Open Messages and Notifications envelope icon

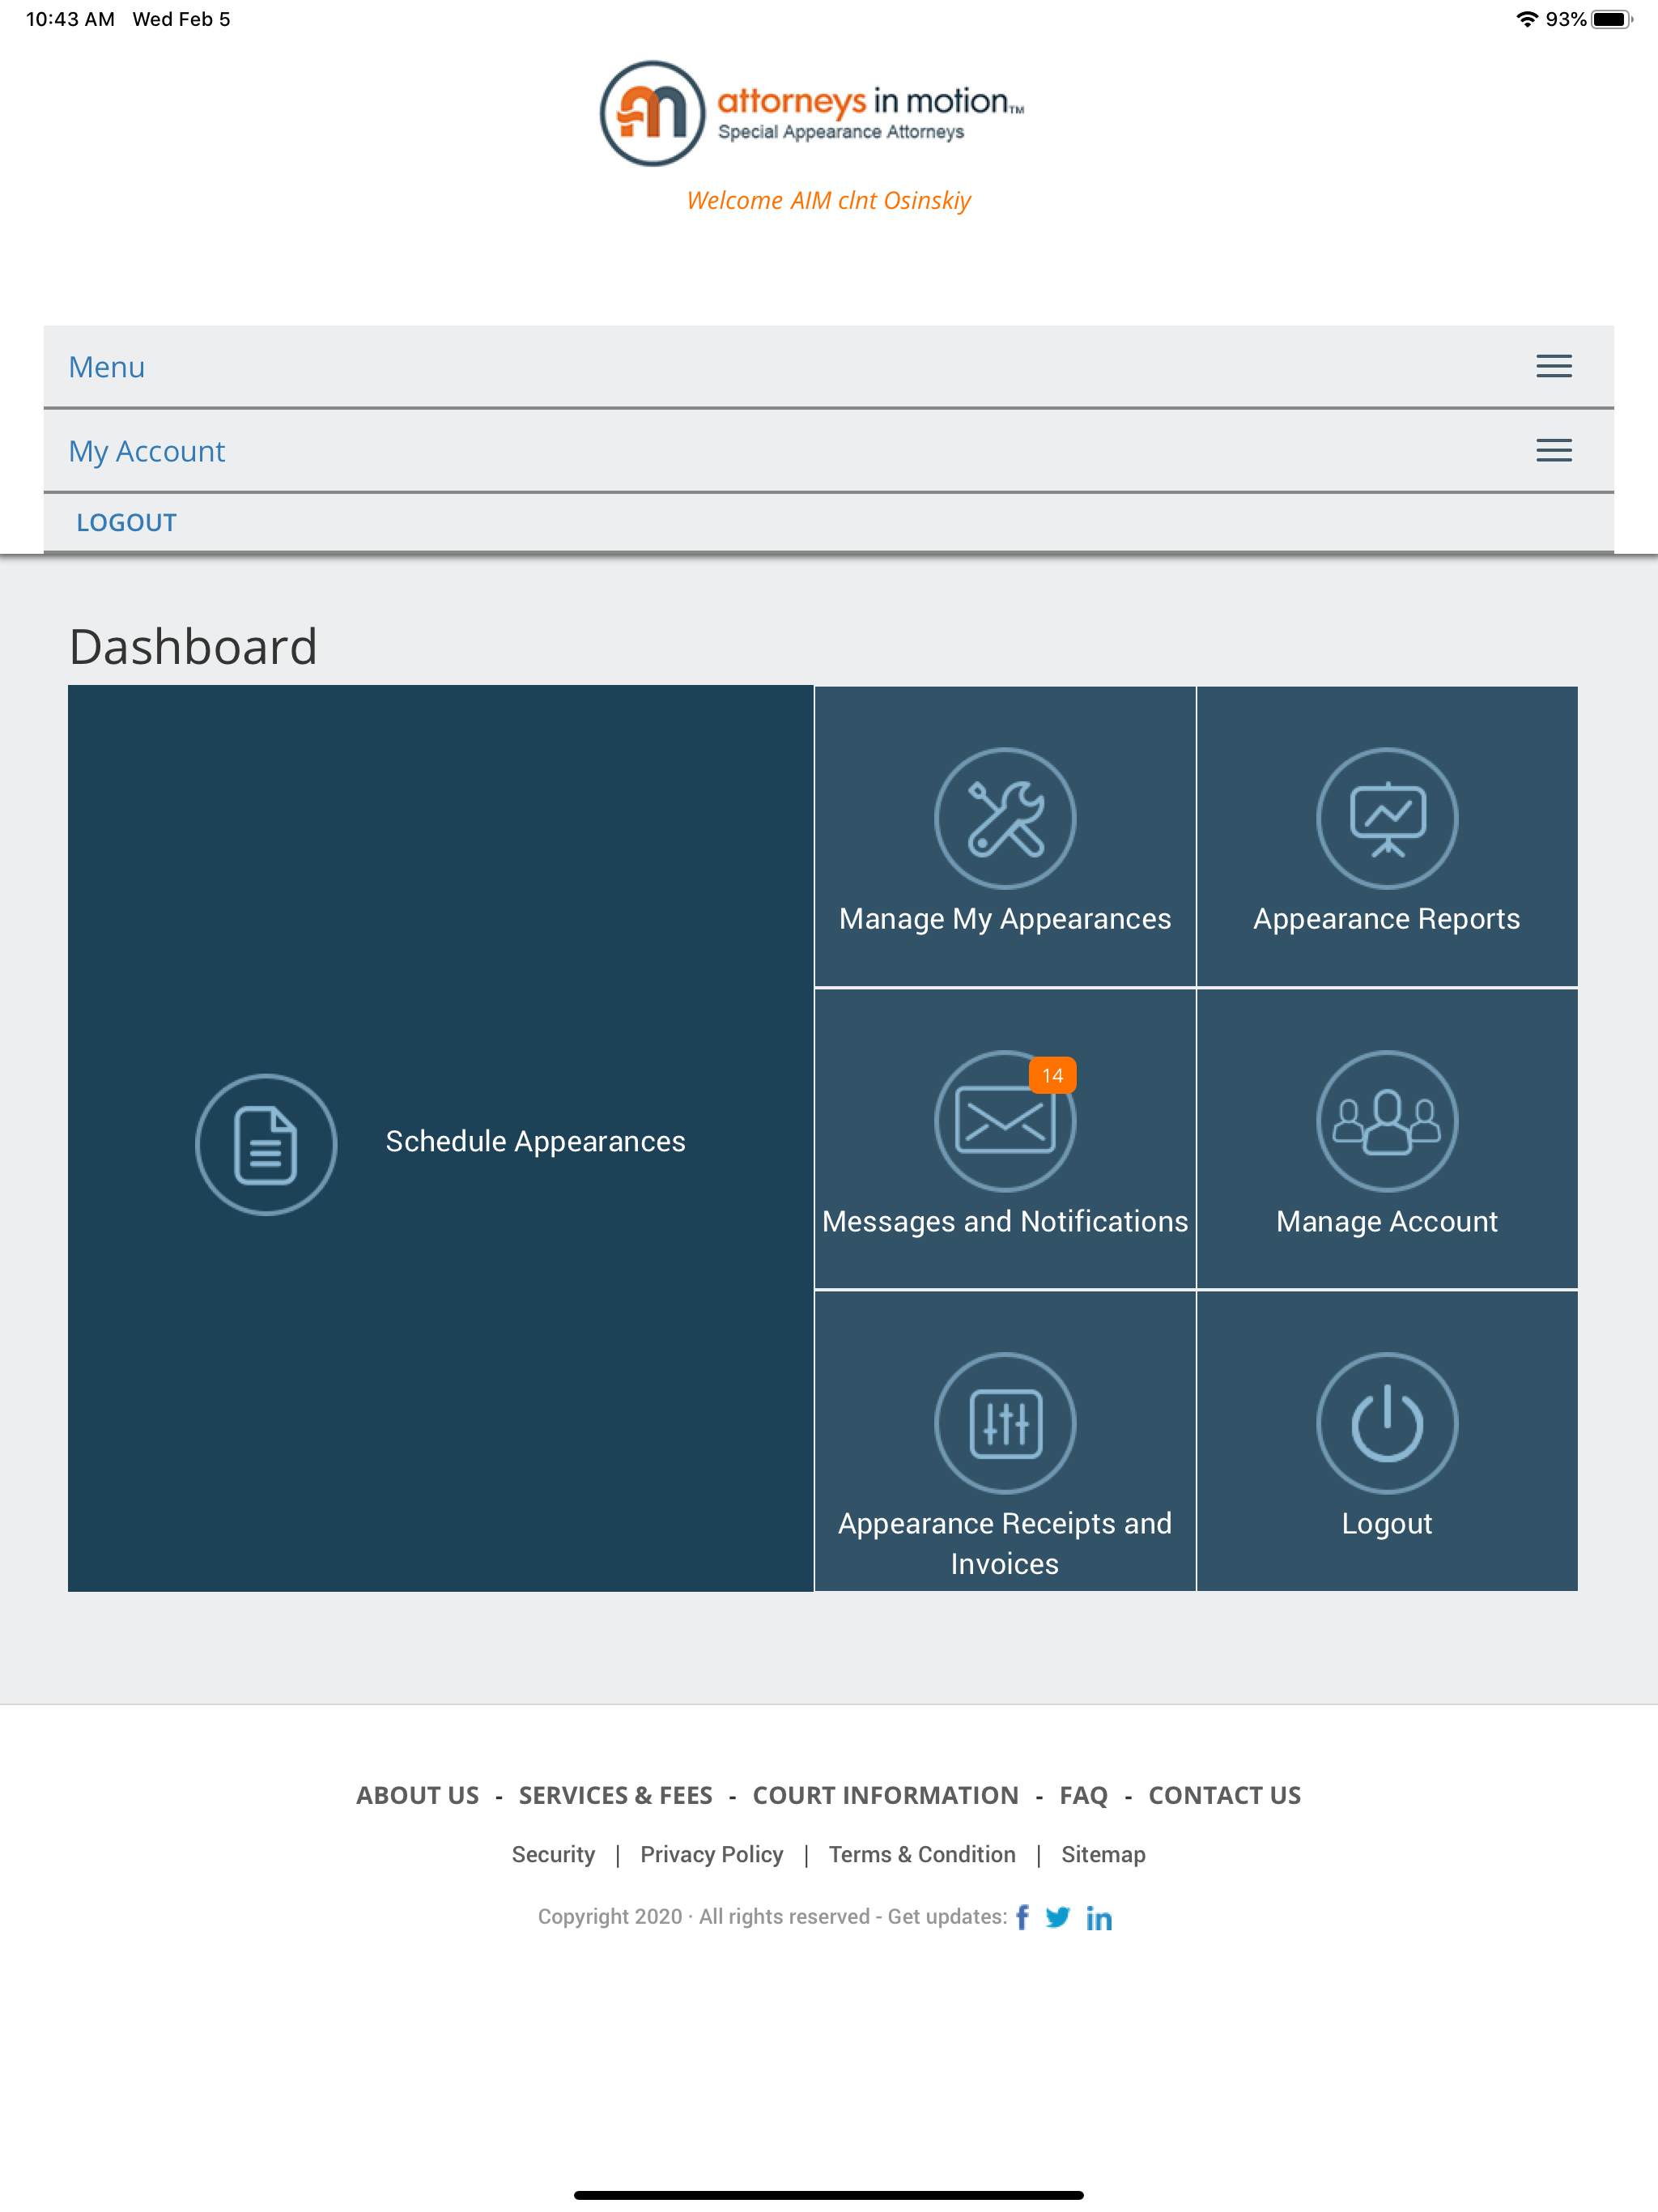point(1005,1121)
